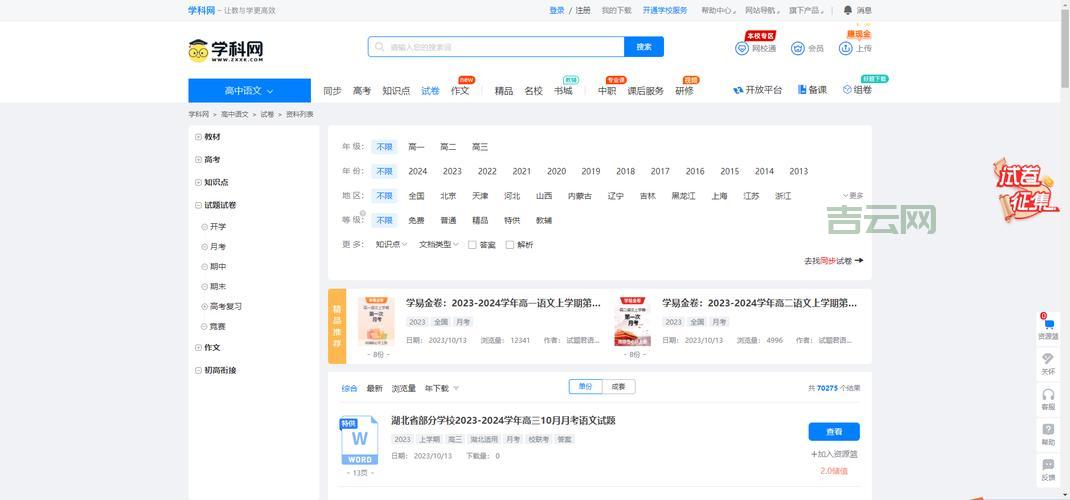Select 月考 in sidebar tree

coord(218,246)
